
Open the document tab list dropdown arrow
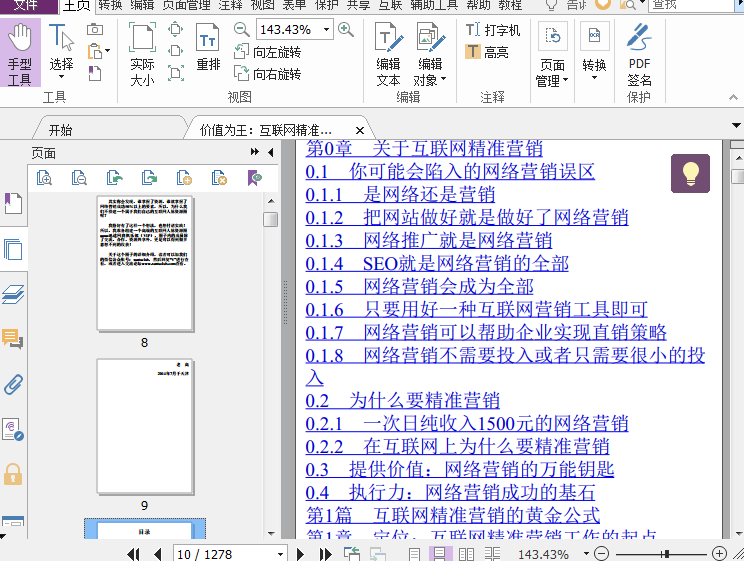[736, 125]
